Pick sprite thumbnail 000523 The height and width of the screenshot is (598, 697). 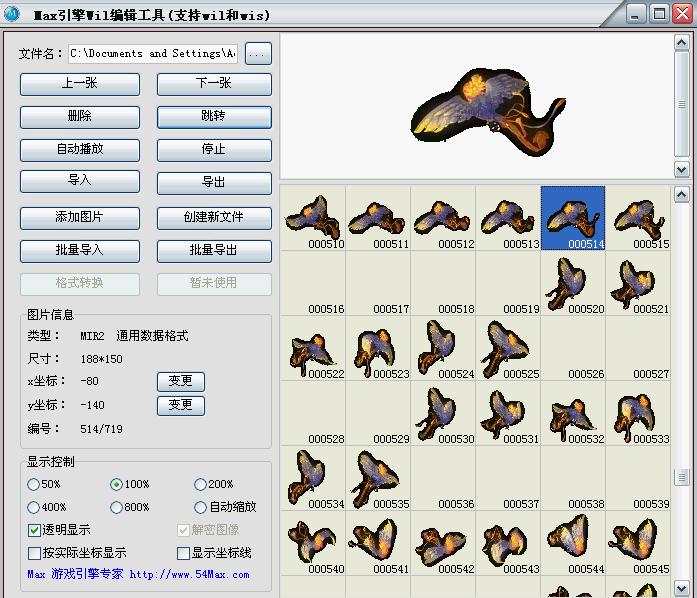point(378,349)
